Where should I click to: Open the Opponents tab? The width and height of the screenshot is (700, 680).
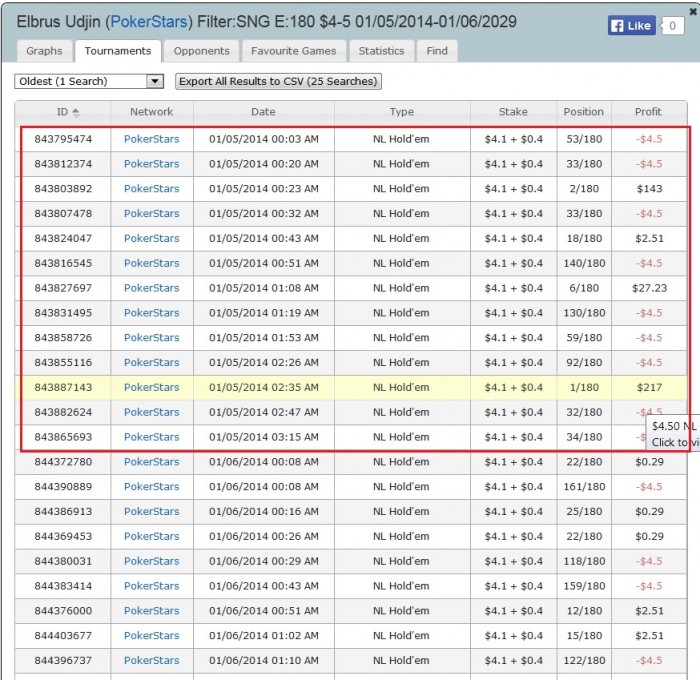pos(200,51)
